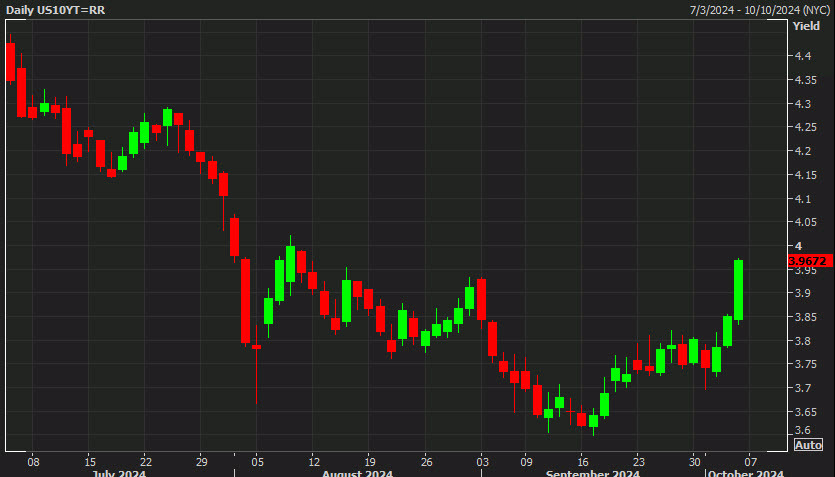Click the 15 date tick label
The height and width of the screenshot is (477, 835).
pos(90,462)
